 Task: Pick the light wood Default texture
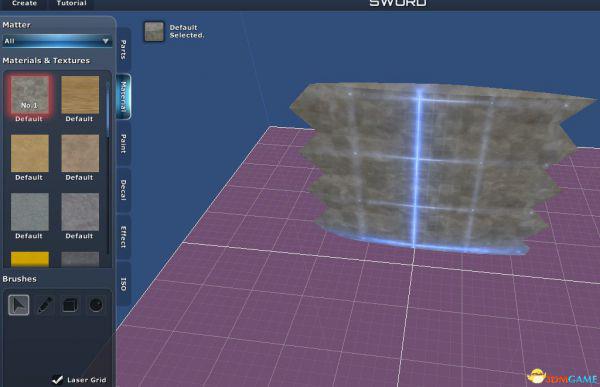(x=80, y=95)
